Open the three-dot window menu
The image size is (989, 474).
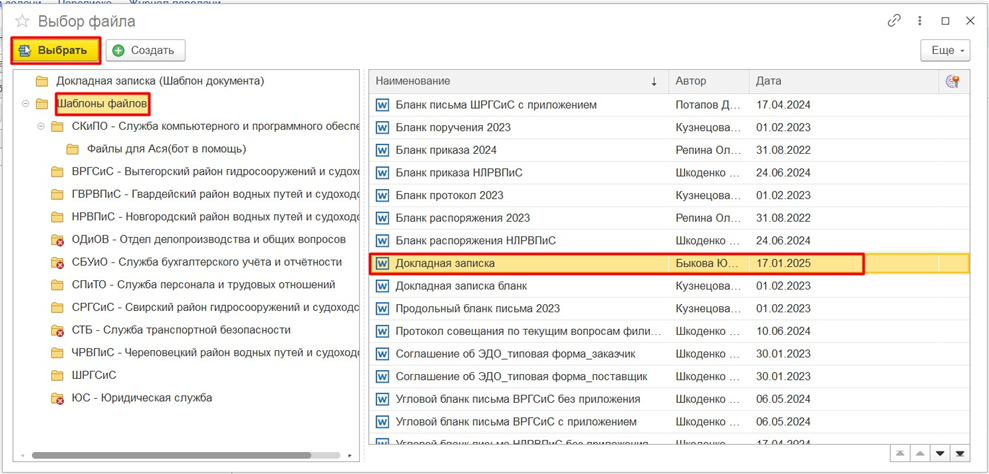pos(921,21)
